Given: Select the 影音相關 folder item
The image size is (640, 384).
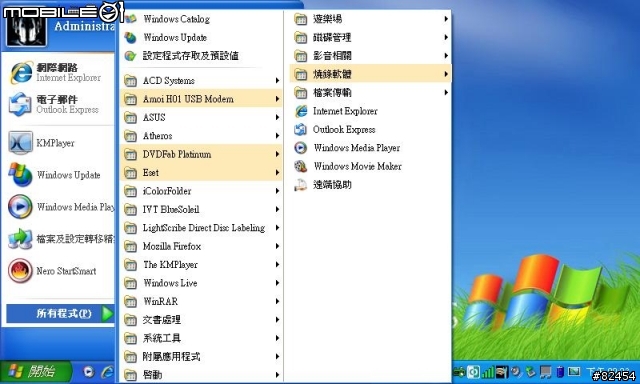Looking at the screenshot, I should point(370,55).
